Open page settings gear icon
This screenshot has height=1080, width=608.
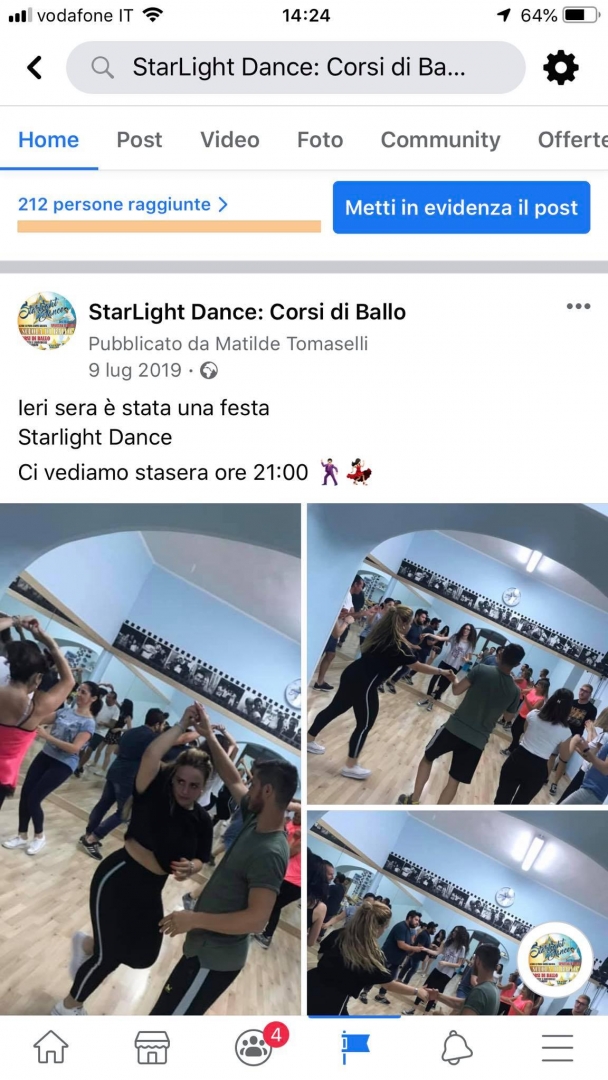click(x=560, y=68)
